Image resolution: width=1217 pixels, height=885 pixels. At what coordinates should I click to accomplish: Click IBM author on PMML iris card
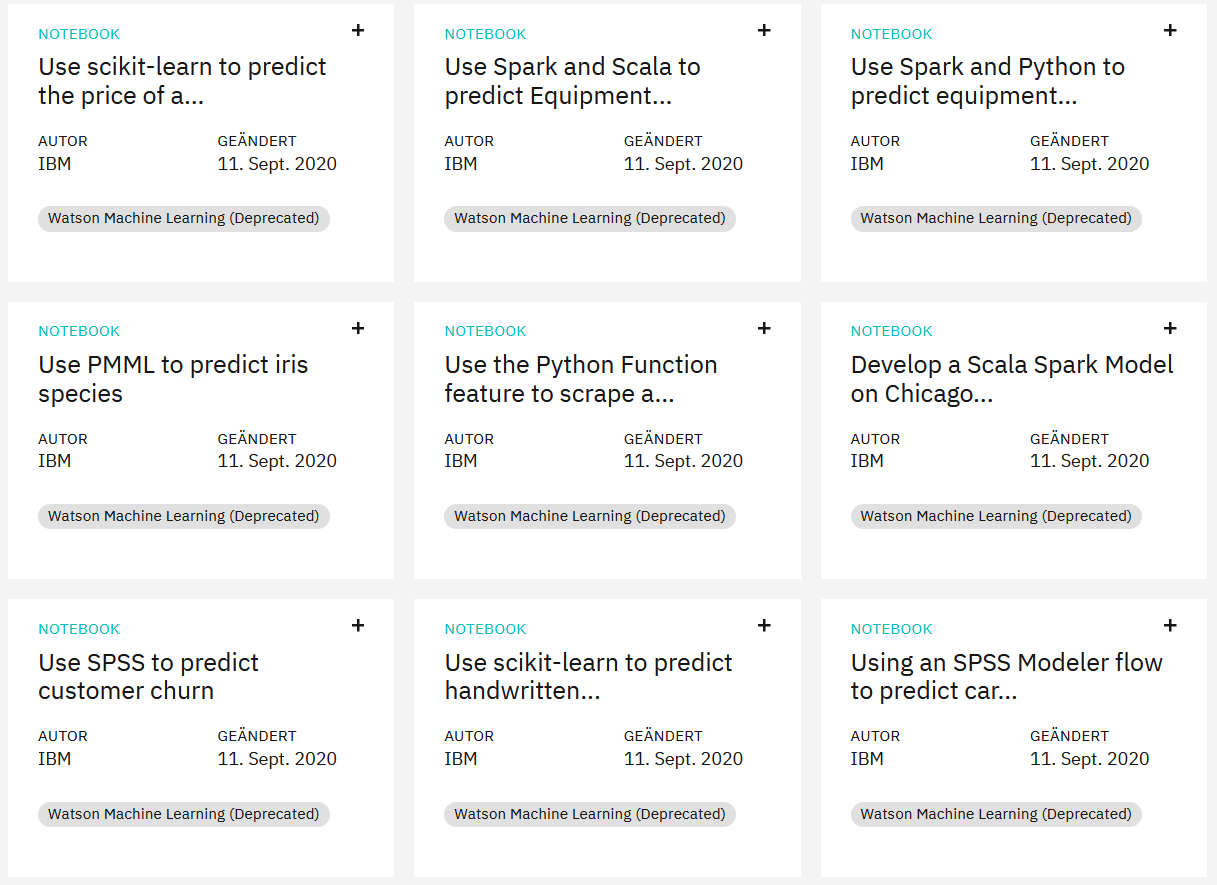click(55, 461)
